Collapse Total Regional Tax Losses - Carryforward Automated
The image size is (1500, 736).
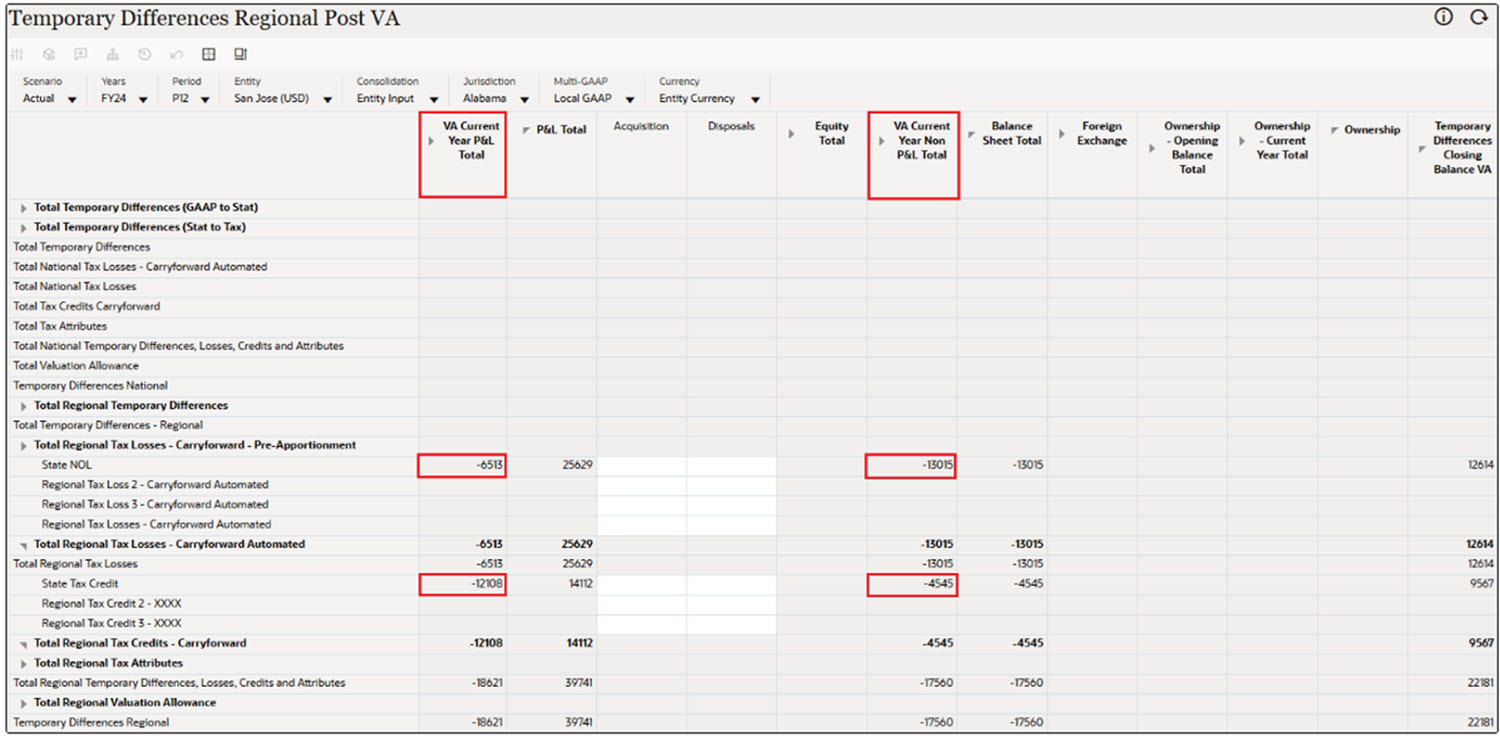pyautogui.click(x=23, y=545)
